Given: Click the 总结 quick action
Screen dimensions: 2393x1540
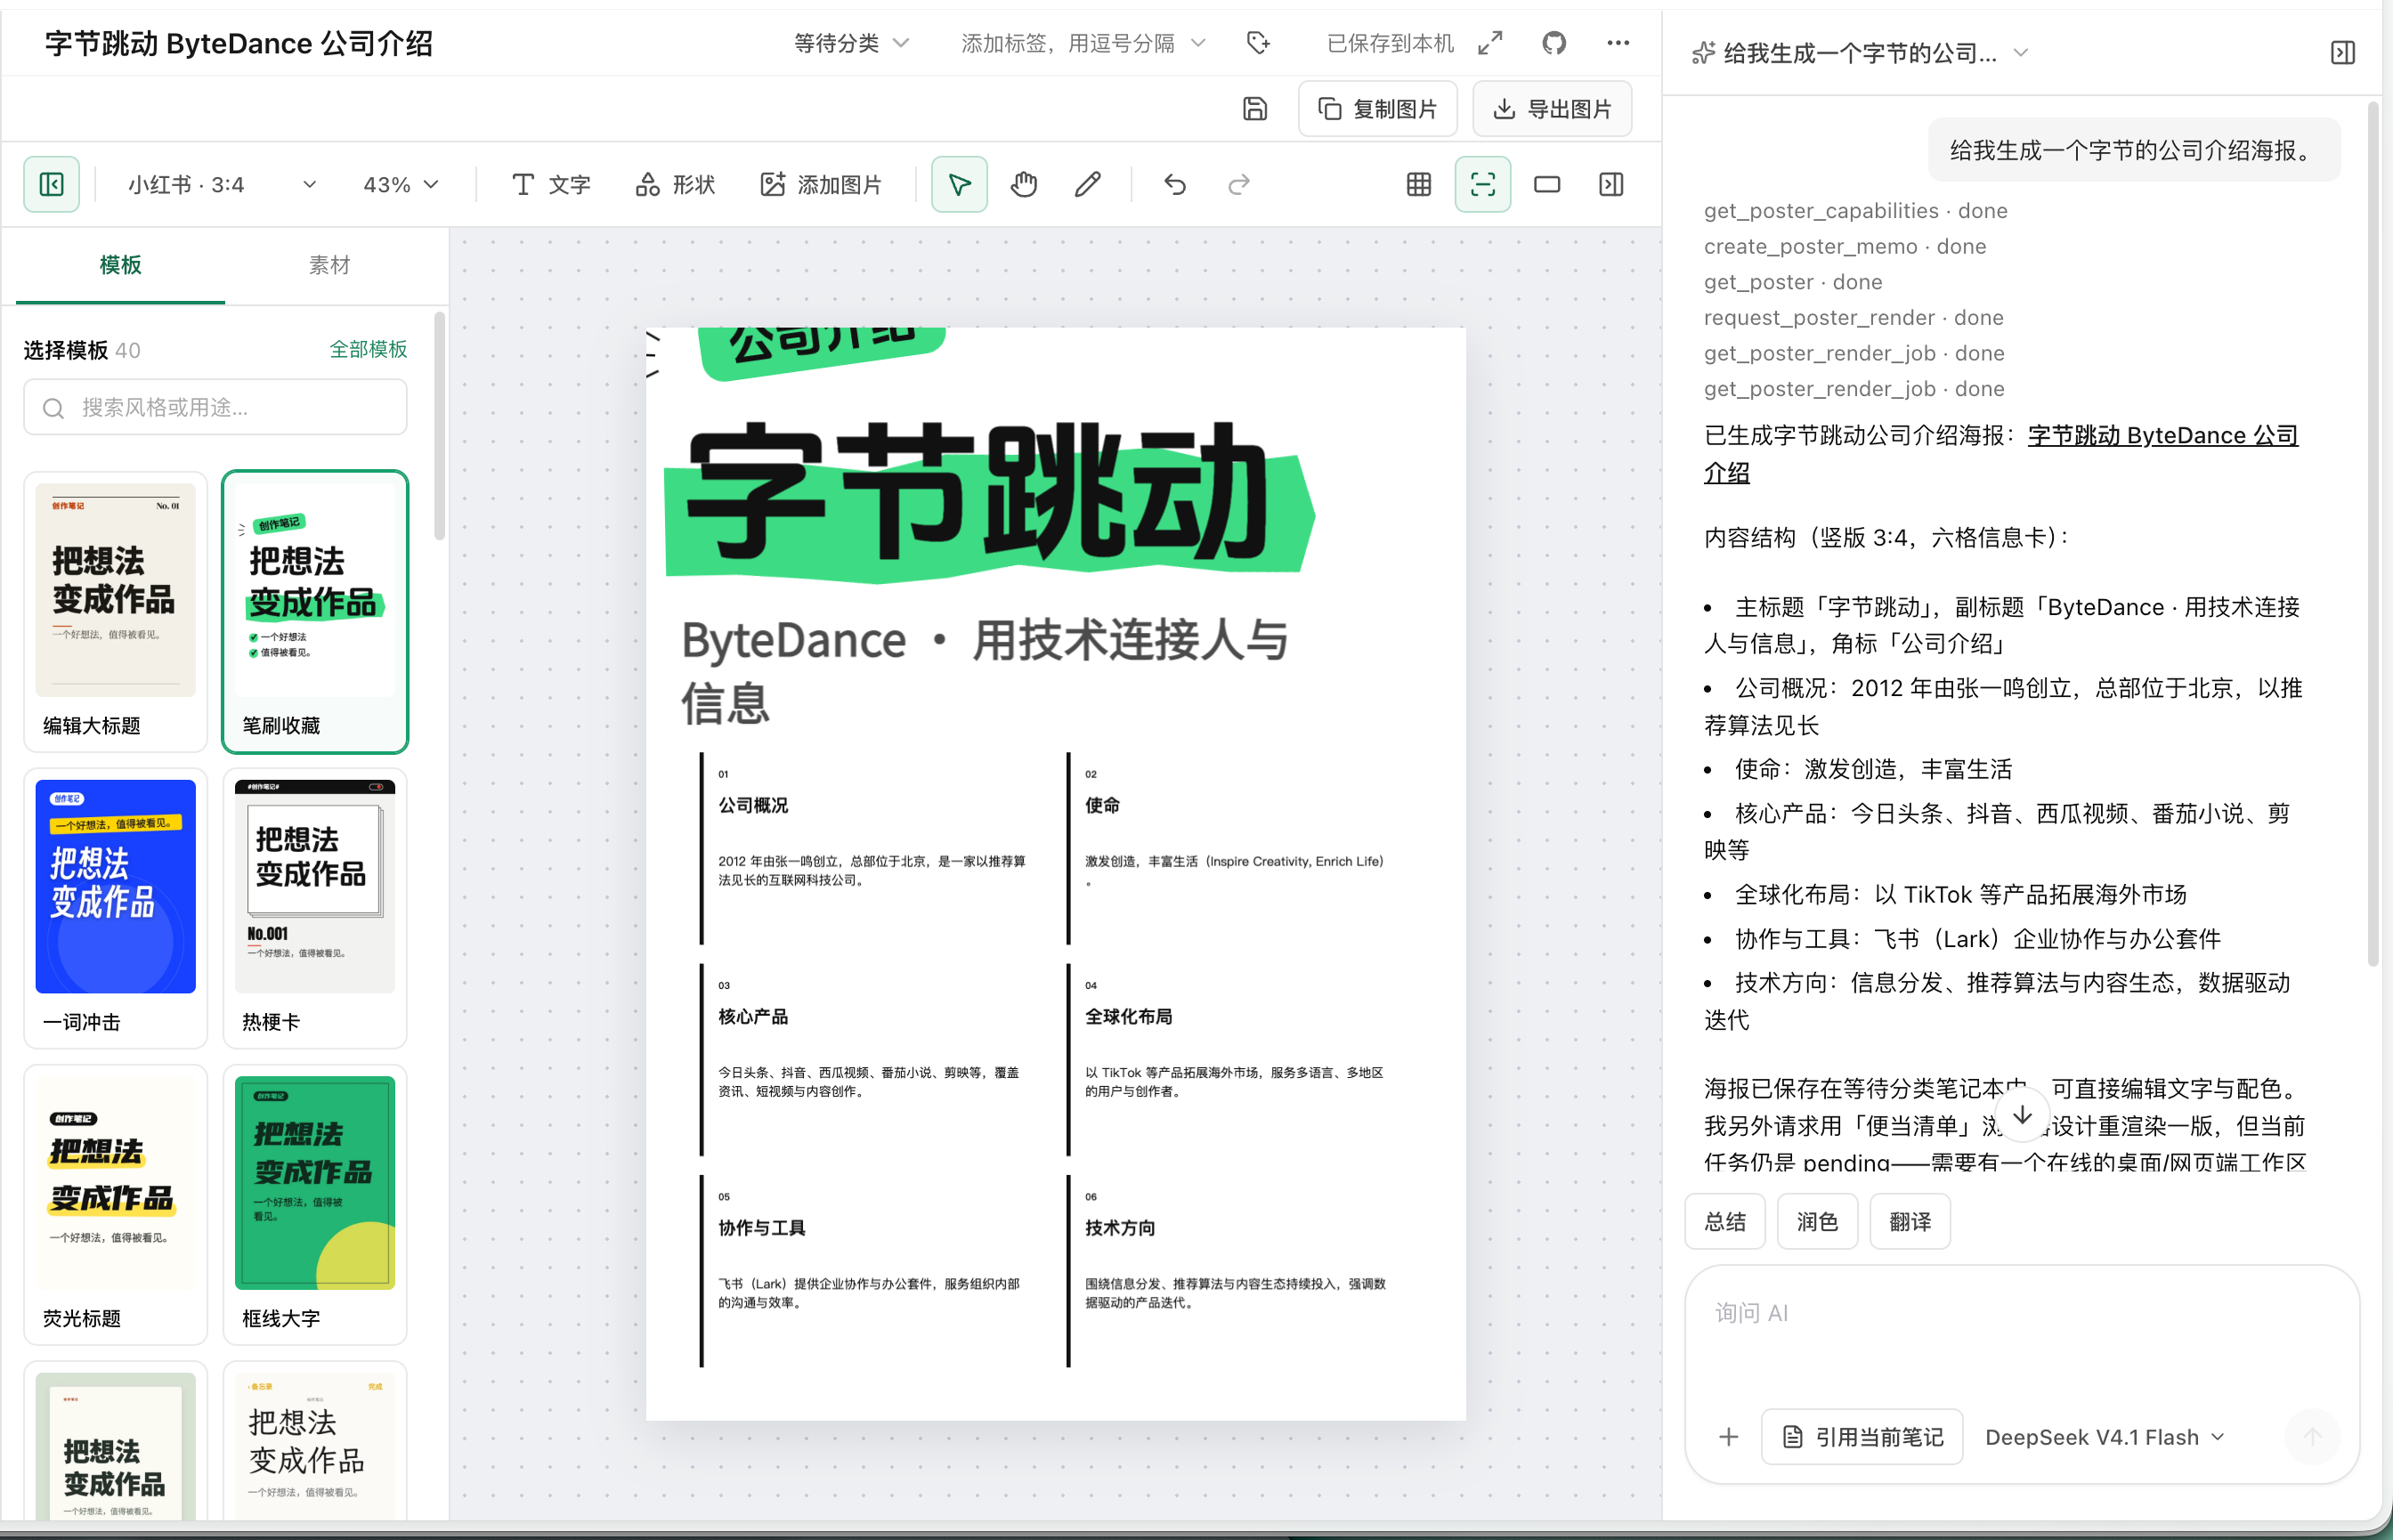Looking at the screenshot, I should 1724,1220.
